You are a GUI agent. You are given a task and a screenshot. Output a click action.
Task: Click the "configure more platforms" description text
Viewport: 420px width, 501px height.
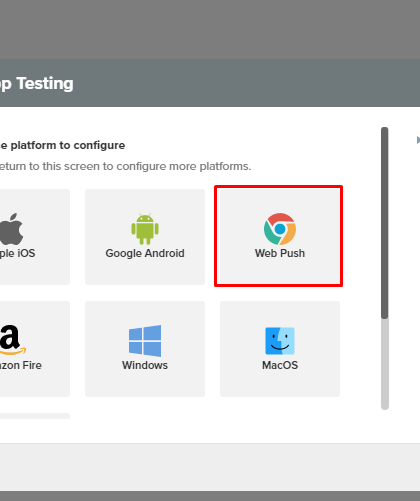tap(184, 166)
